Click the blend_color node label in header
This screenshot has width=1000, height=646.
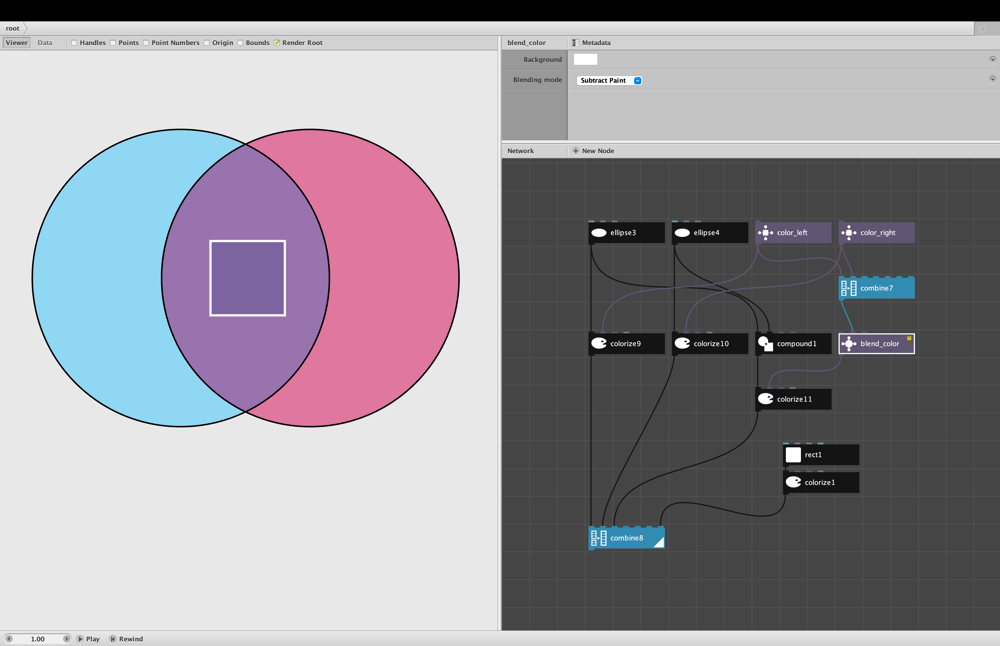click(527, 43)
